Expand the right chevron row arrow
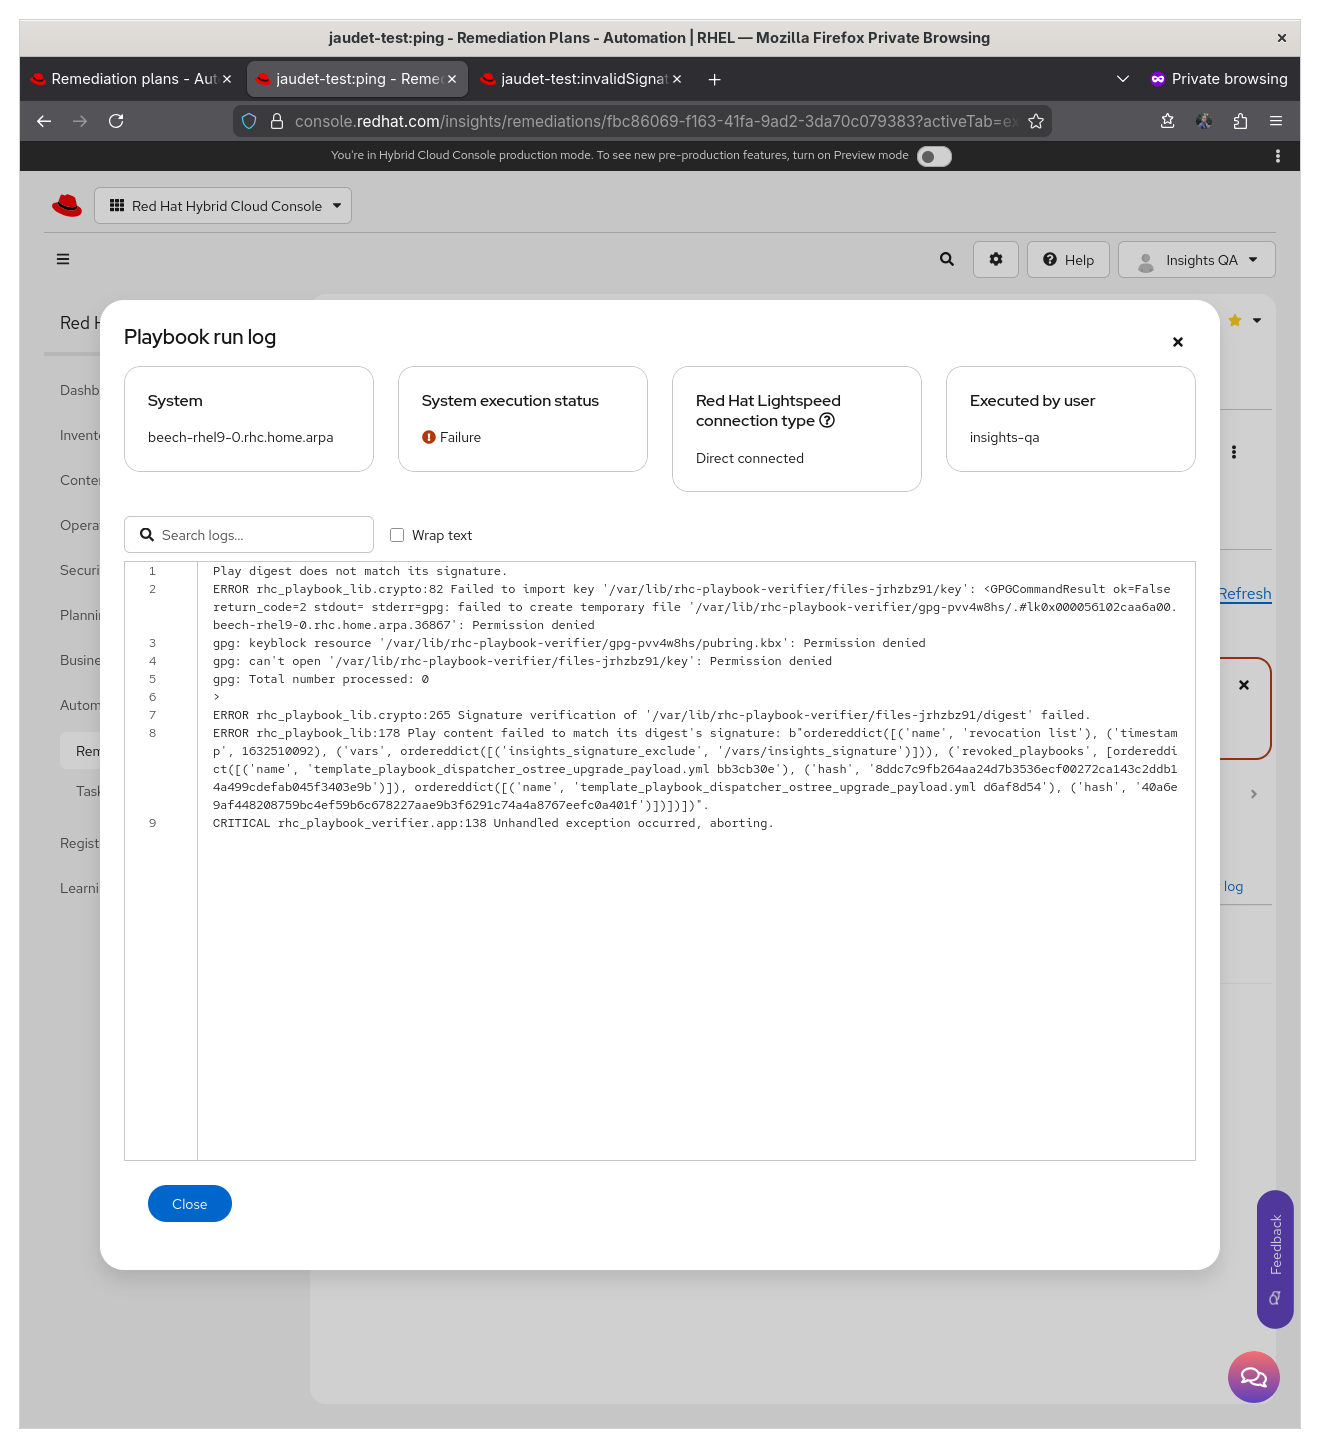 pos(1254,794)
